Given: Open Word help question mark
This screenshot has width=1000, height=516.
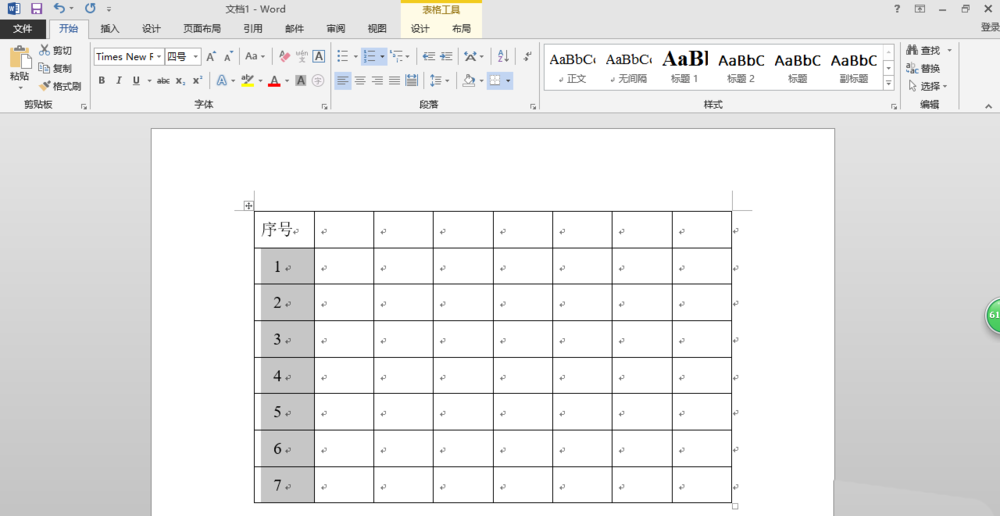Looking at the screenshot, I should coord(897,9).
